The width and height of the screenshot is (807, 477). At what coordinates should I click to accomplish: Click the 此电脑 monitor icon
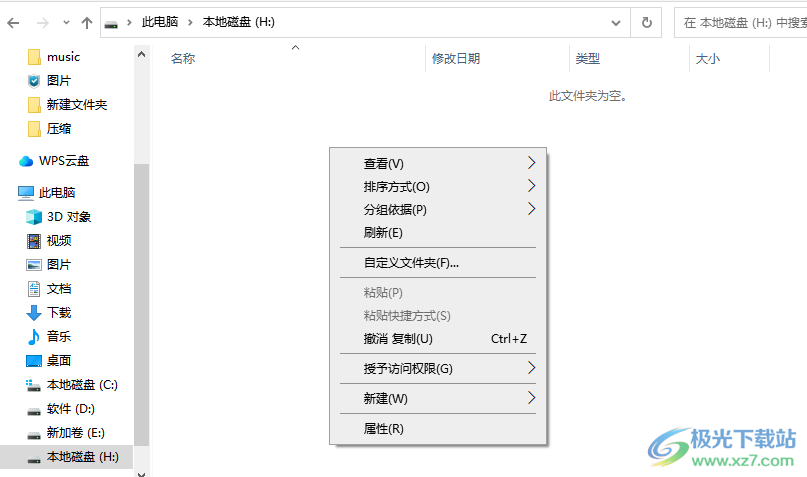[x=26, y=193]
